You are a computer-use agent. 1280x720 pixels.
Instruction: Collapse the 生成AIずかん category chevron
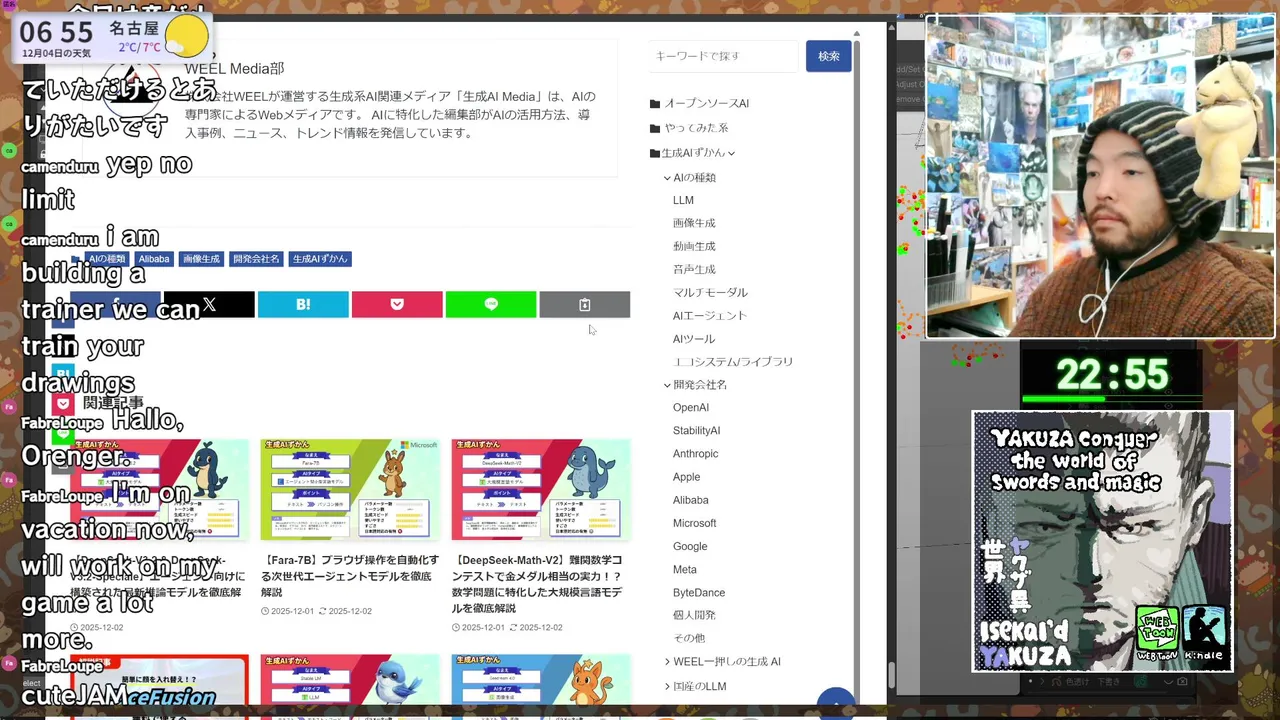click(x=731, y=153)
